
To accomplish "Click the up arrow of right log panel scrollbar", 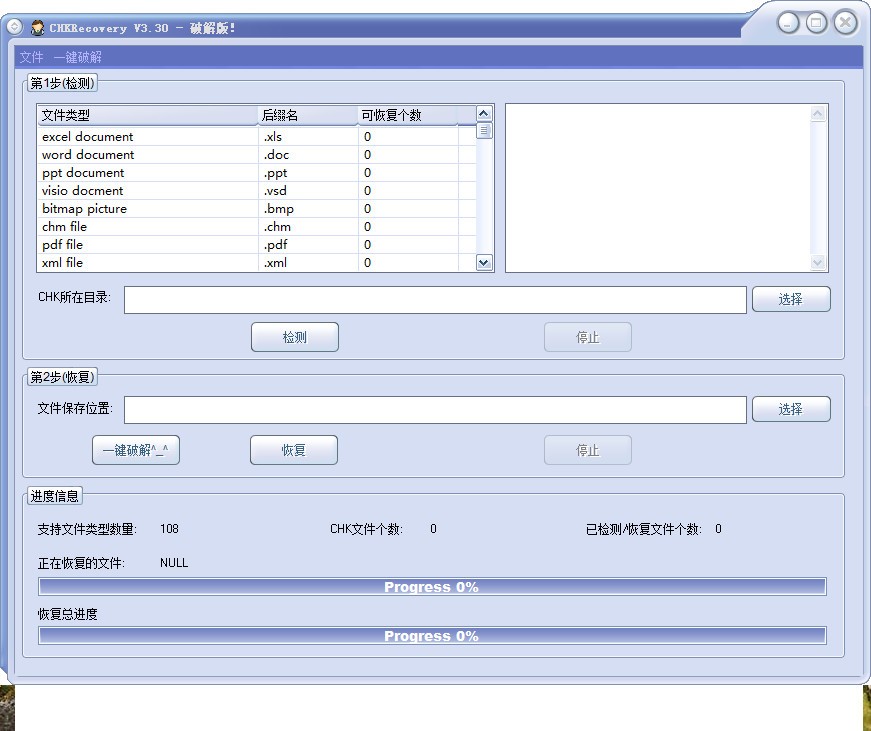I will [818, 114].
